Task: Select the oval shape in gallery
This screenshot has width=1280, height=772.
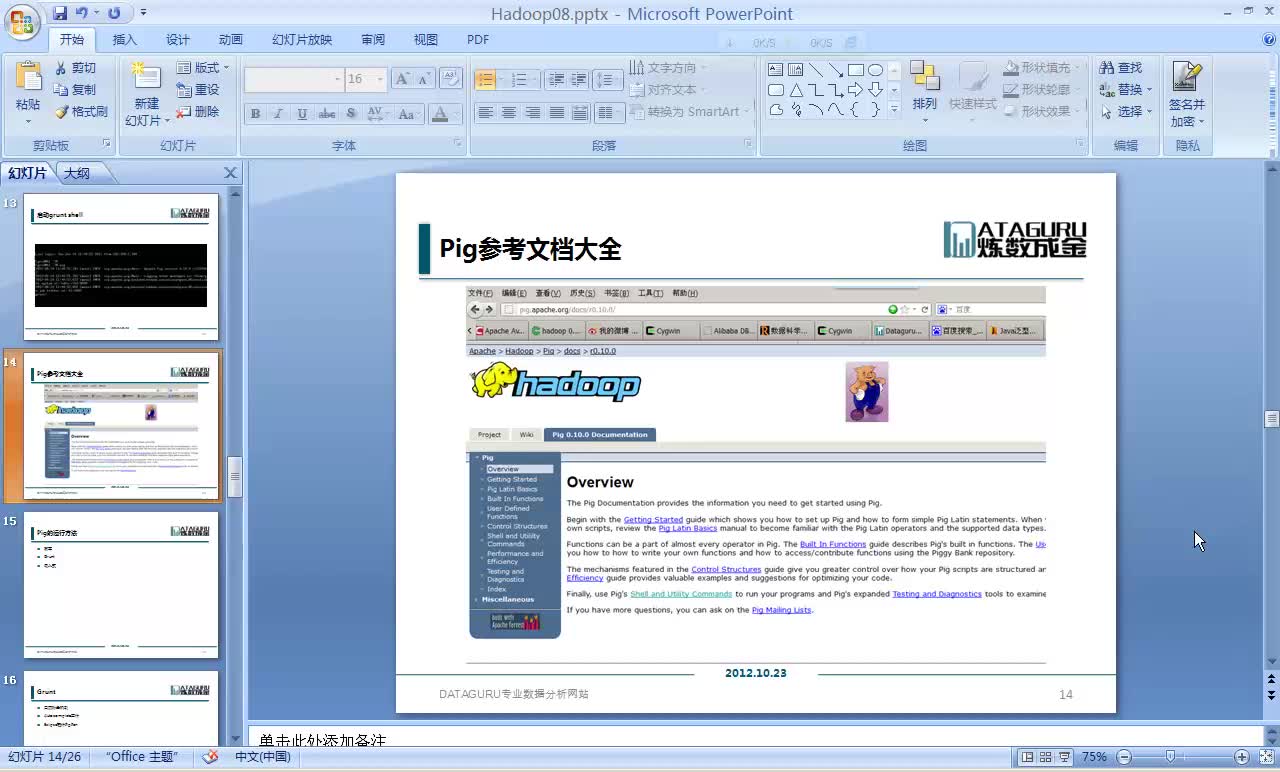Action: tap(875, 70)
